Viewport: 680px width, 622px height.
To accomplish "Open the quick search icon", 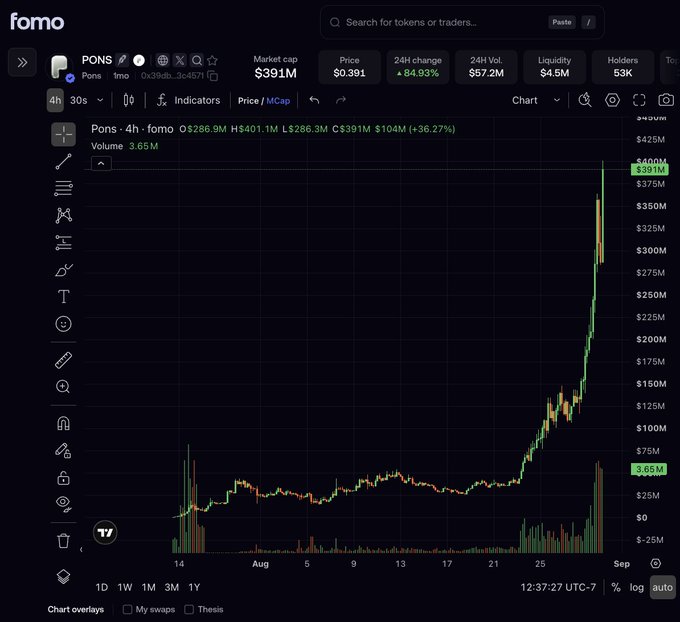I will pyautogui.click(x=585, y=100).
